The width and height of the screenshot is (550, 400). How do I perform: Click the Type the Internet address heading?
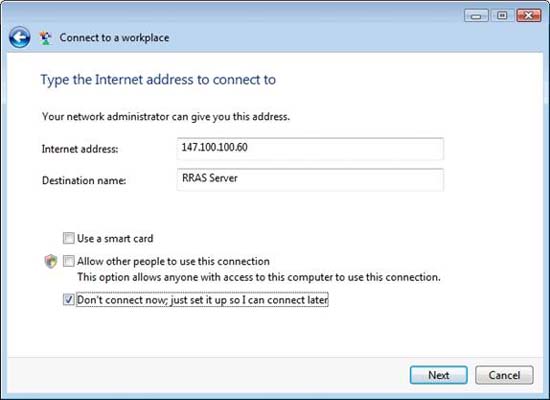point(158,80)
